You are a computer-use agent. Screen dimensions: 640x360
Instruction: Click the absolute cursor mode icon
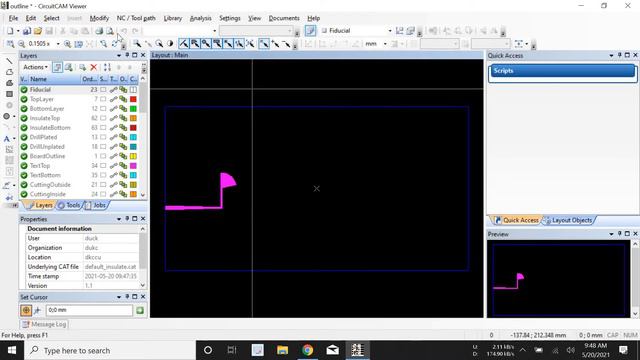tap(26, 311)
